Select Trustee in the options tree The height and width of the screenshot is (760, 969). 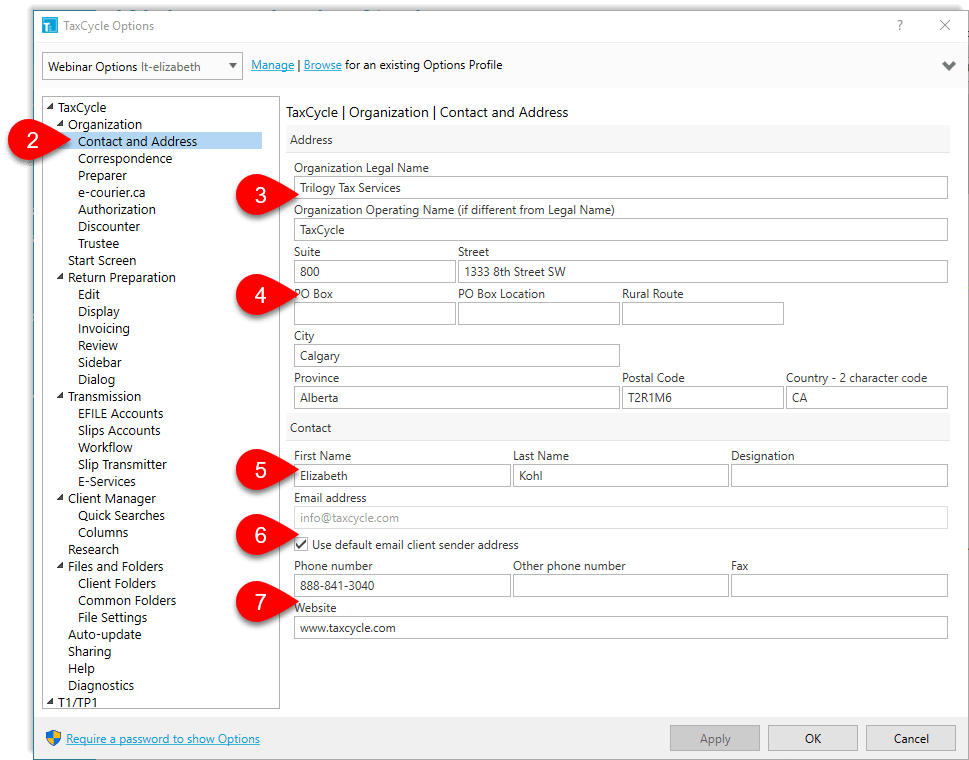(x=98, y=243)
